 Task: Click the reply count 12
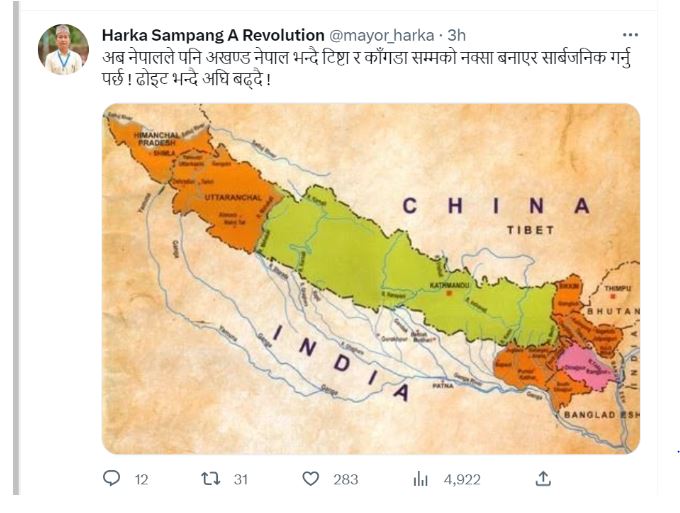click(x=141, y=480)
